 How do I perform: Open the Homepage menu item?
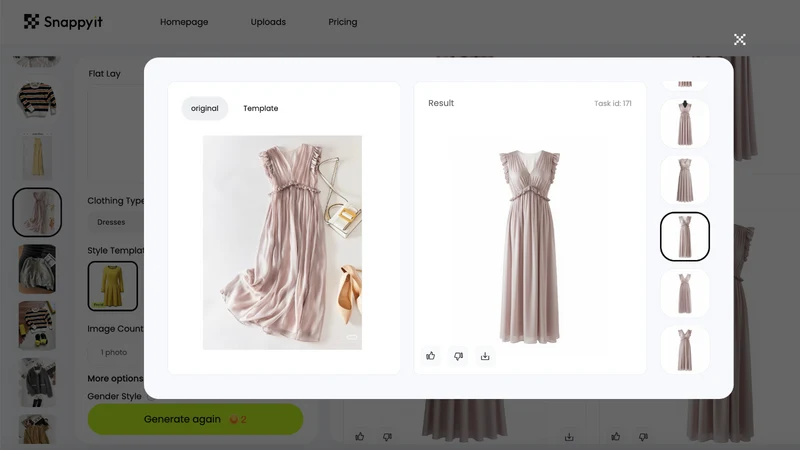[x=184, y=22]
